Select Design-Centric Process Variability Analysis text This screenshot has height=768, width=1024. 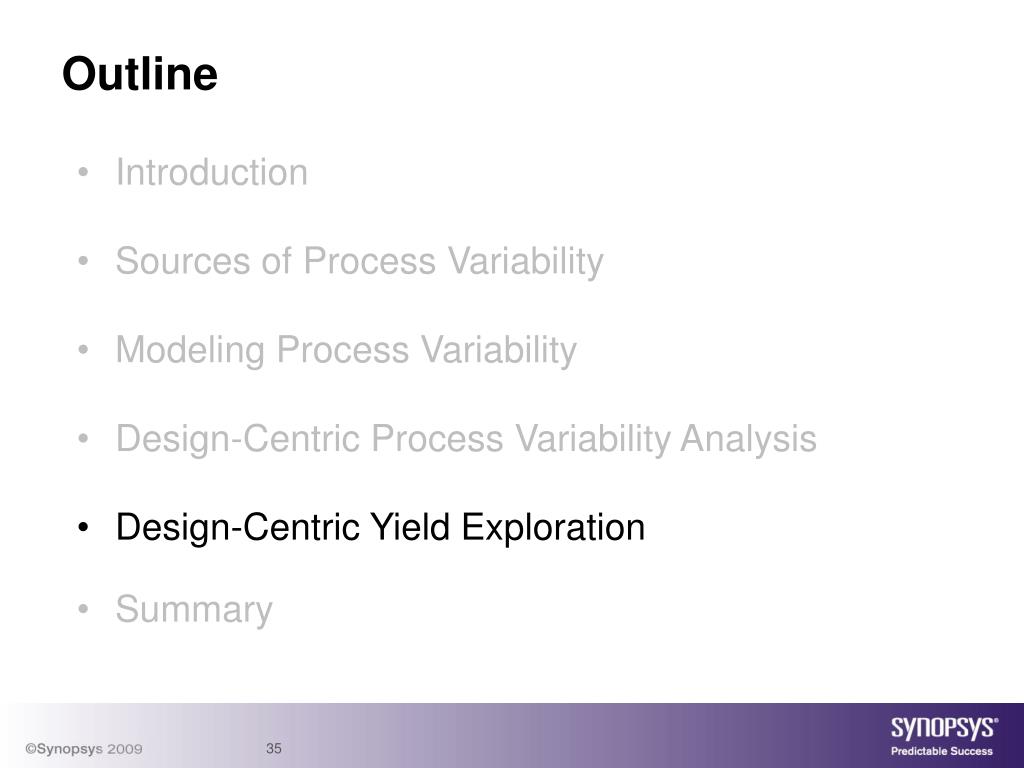pyautogui.click(x=466, y=438)
